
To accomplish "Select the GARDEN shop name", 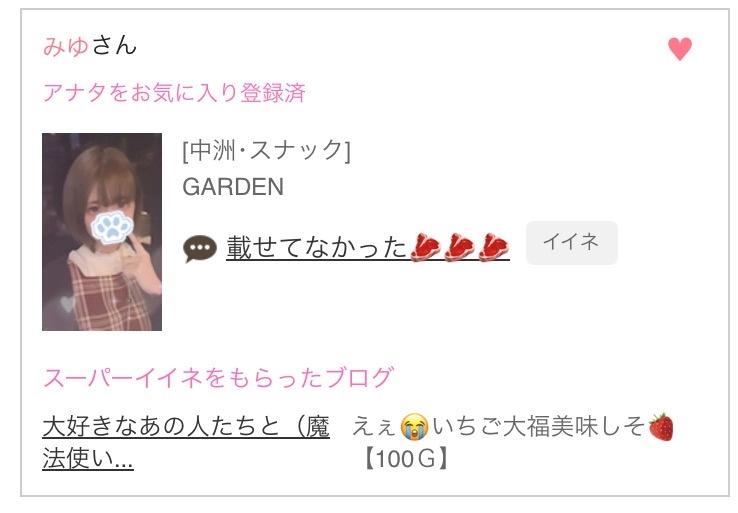I will (233, 187).
